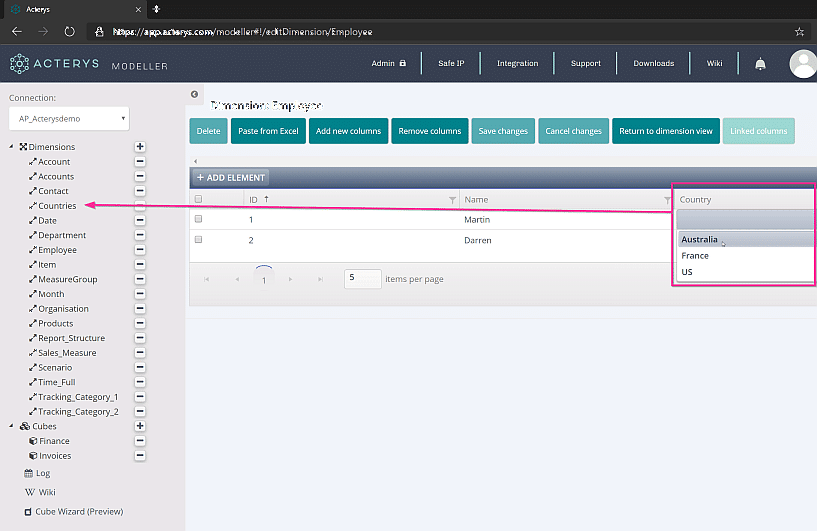817x531 pixels.
Task: Click the minus icon next to Employee
Action: (140, 250)
